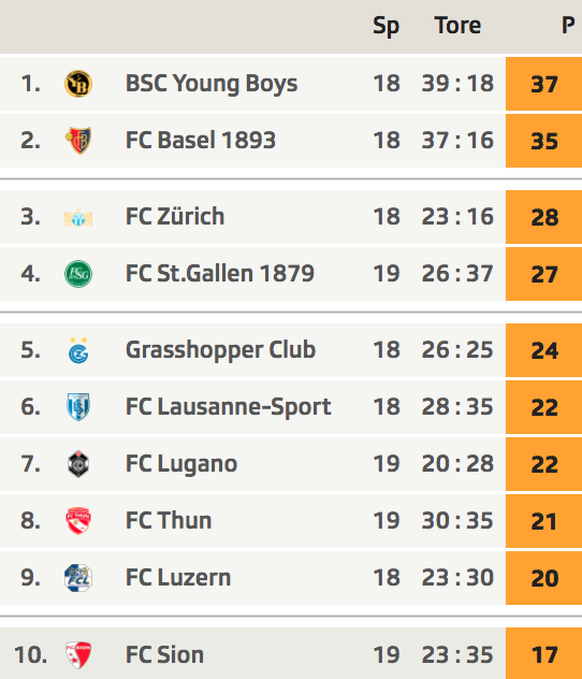This screenshot has height=679, width=582.
Task: Open the FC Lausanne-Sport shield icon
Action: 78,407
